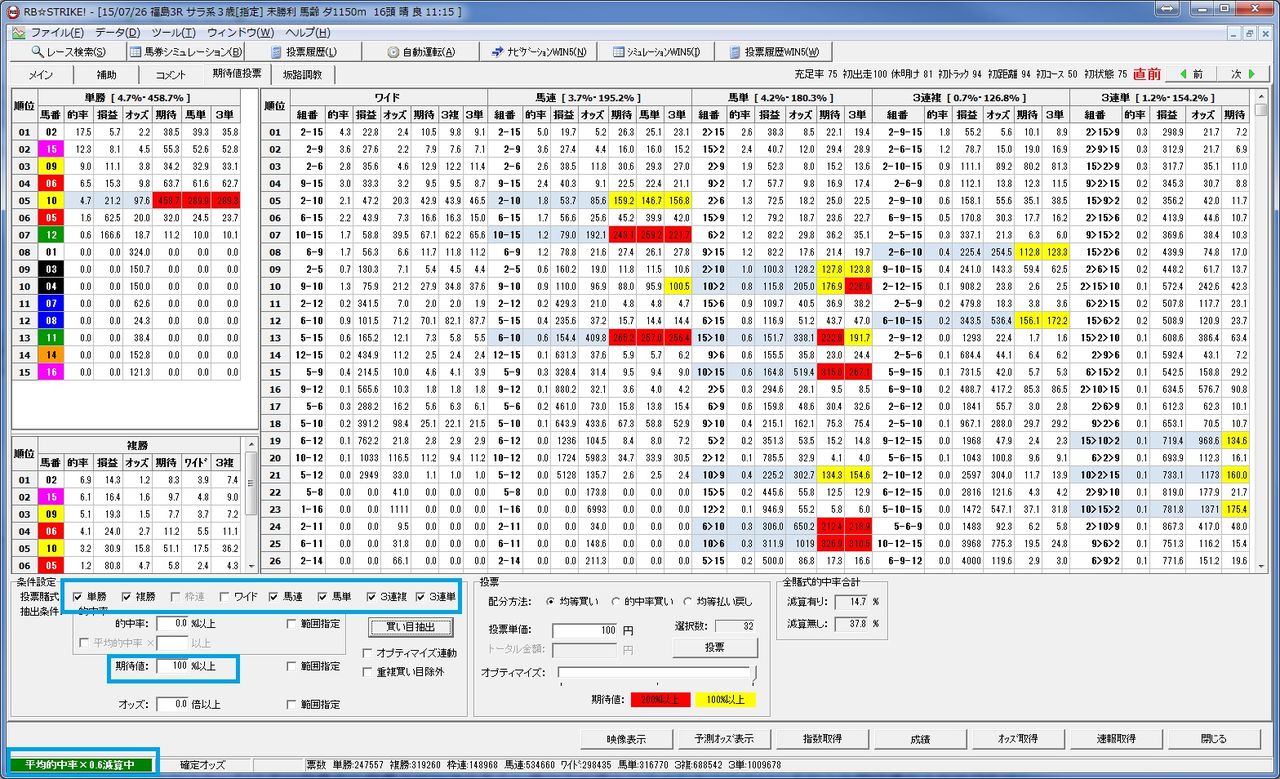Click the 成績 button
1280x779 pixels.
tap(919, 739)
